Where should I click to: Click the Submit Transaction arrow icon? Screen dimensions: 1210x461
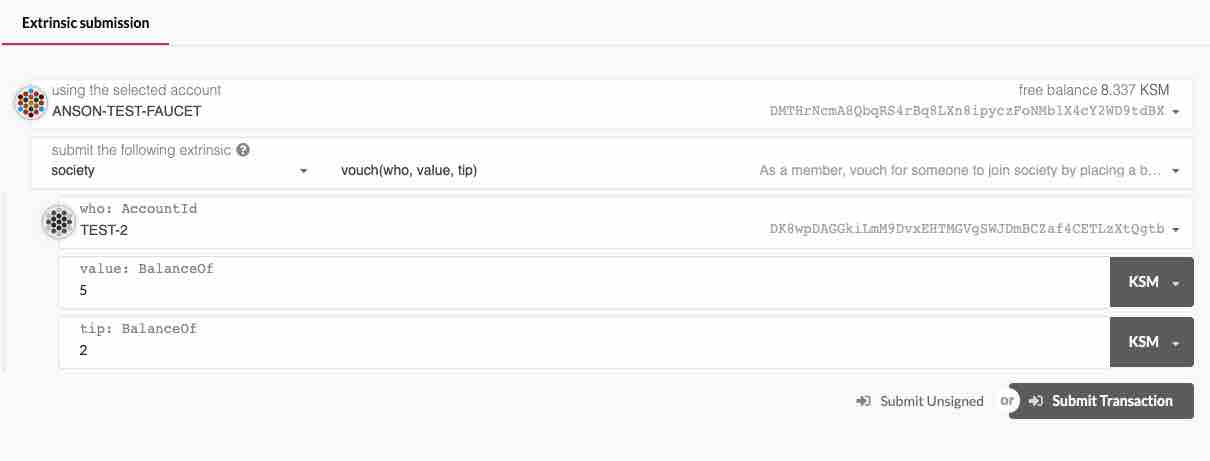1036,401
